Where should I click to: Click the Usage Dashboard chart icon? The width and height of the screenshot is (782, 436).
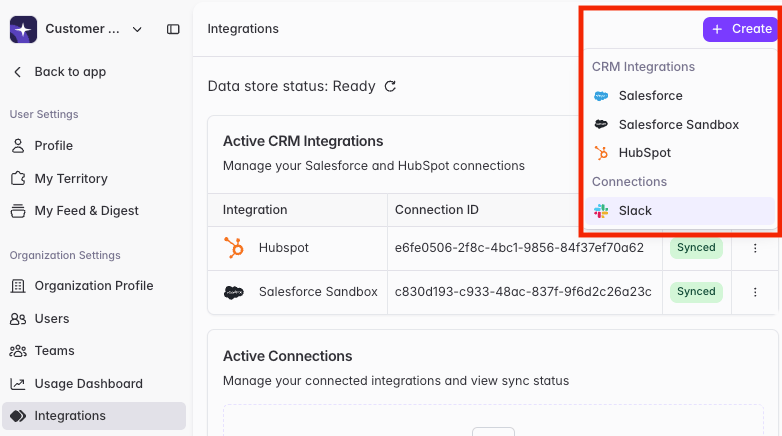pos(18,384)
